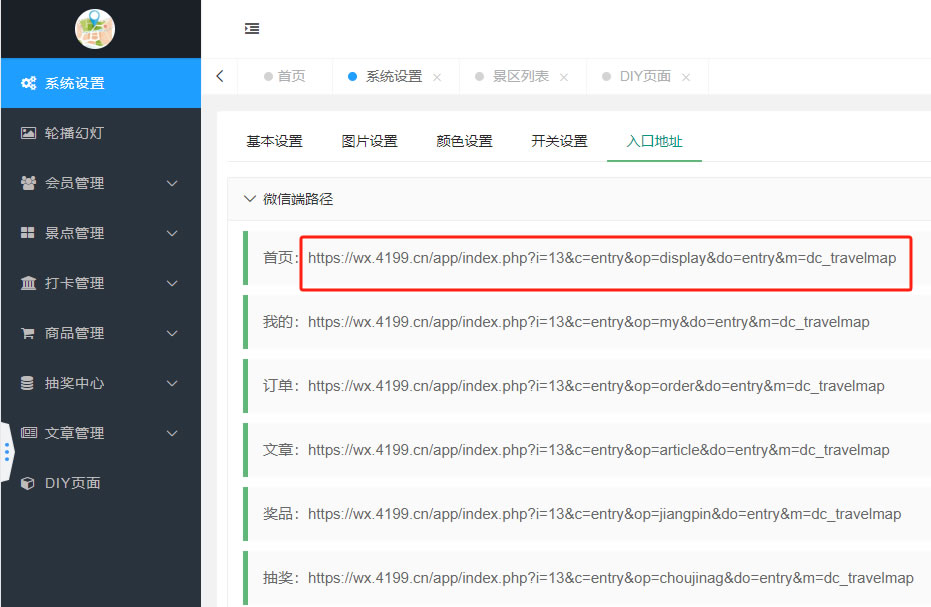Click the 文章 op=article entry URL
This screenshot has width=931, height=607.
pos(598,450)
